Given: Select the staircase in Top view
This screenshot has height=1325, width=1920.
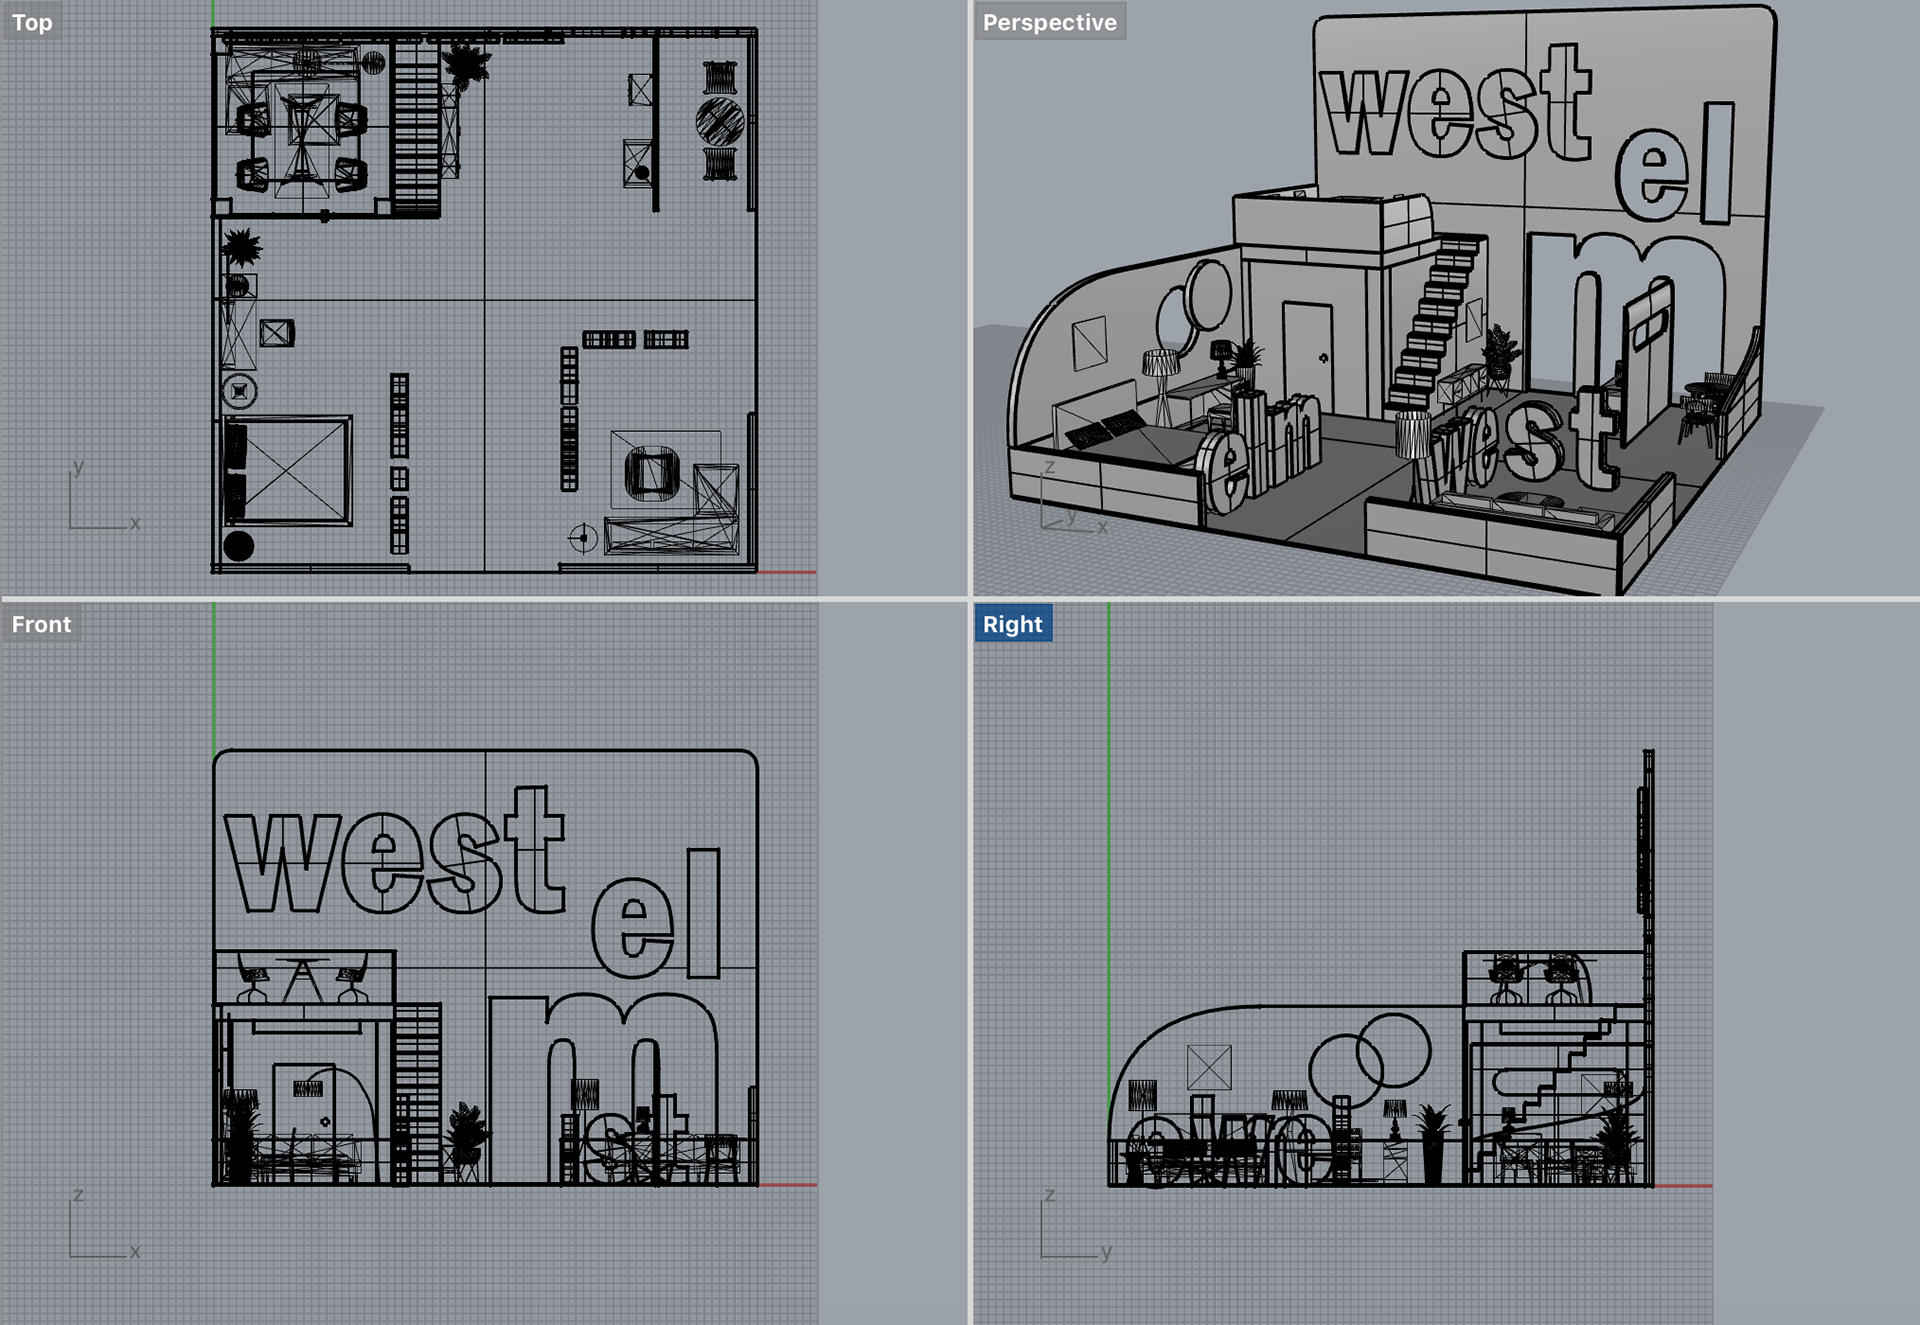Looking at the screenshot, I should 416,128.
